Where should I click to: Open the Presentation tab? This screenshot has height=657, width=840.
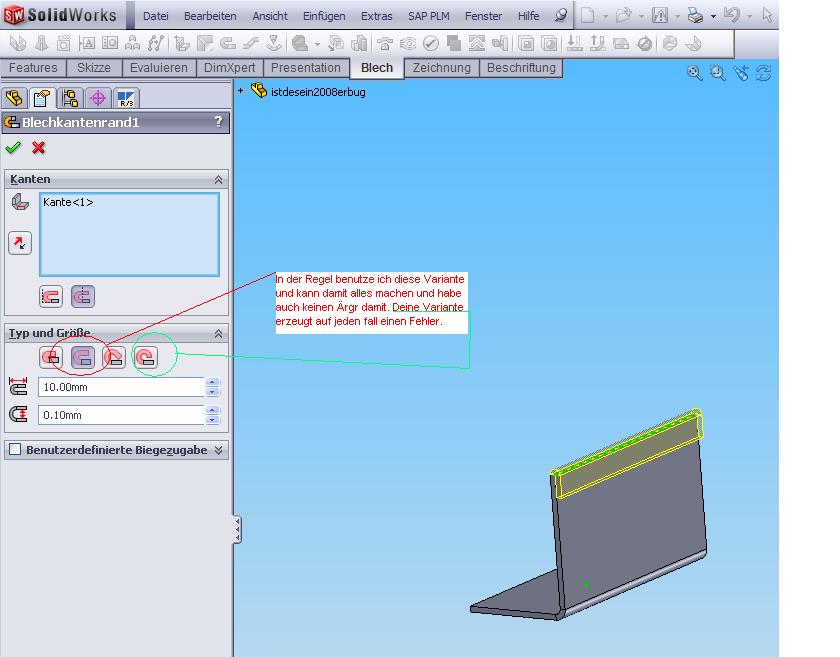pyautogui.click(x=305, y=68)
